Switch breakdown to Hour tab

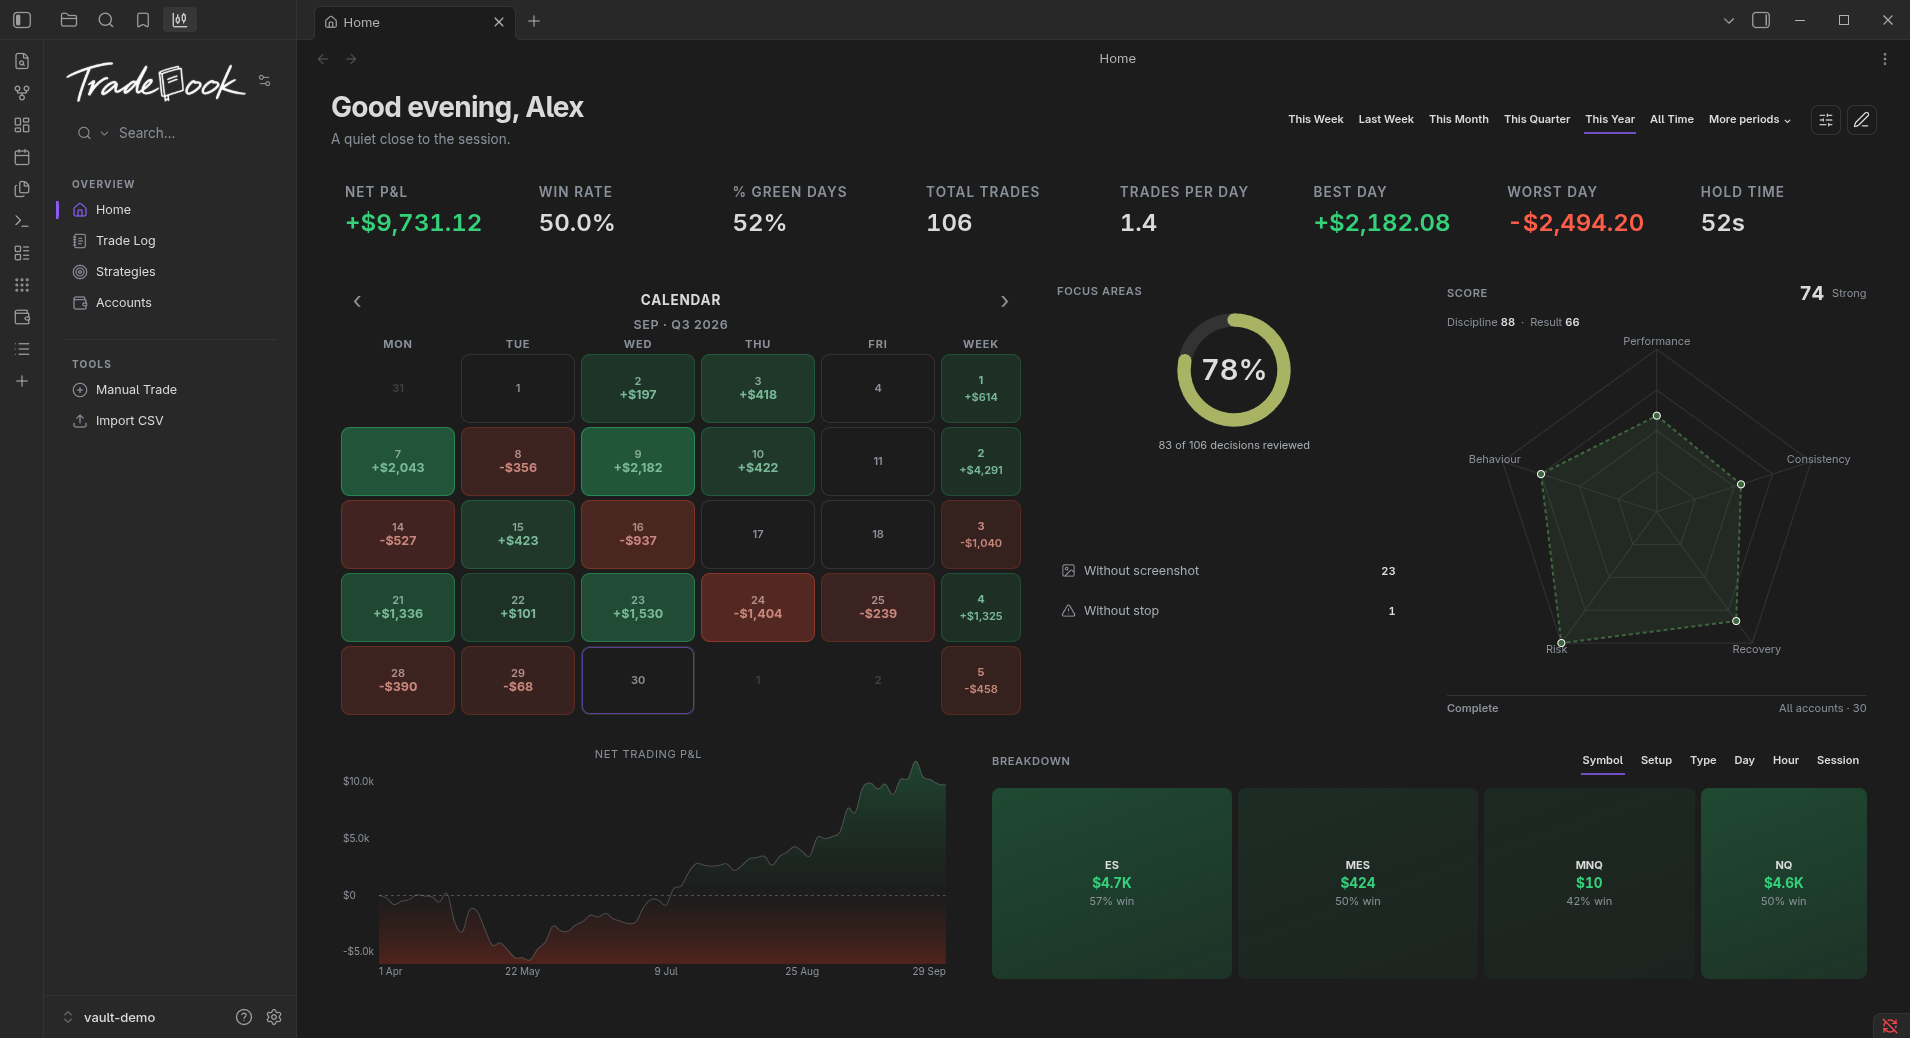click(x=1785, y=760)
